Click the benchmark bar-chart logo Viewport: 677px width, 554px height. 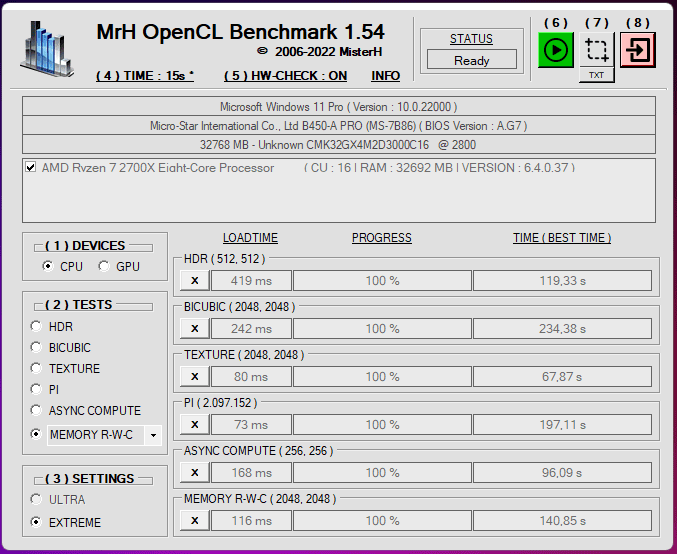click(x=47, y=49)
